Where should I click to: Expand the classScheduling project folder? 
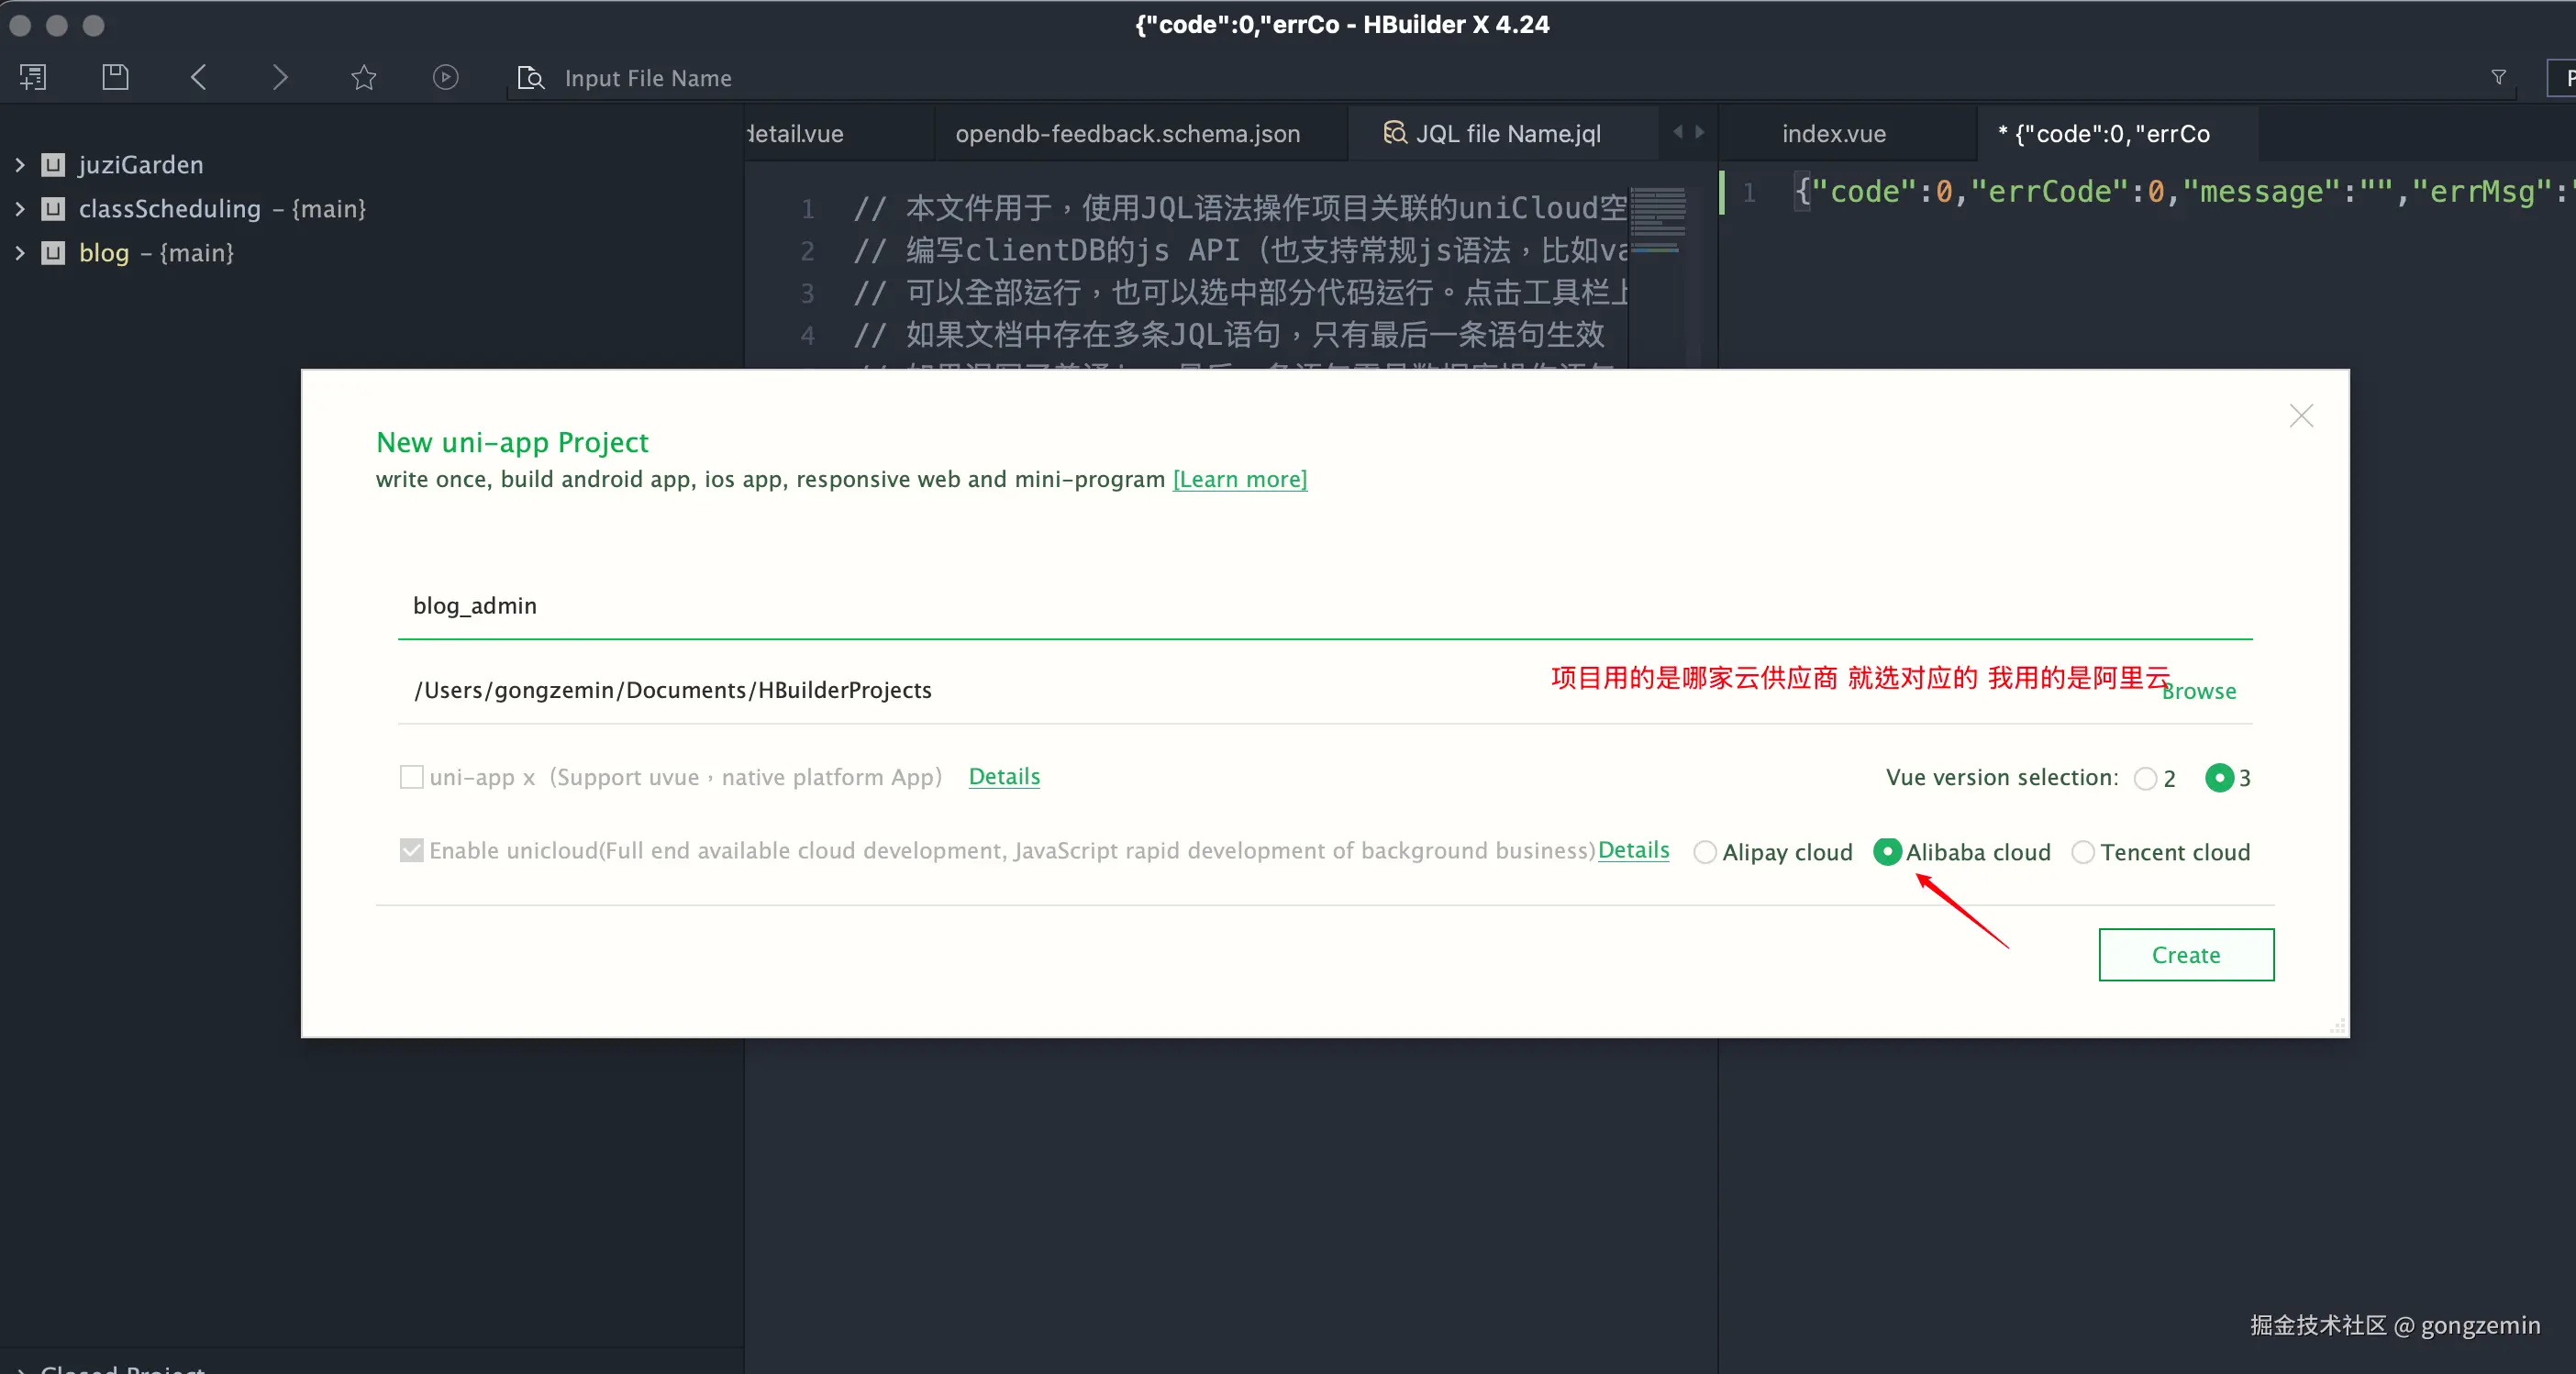[x=20, y=208]
